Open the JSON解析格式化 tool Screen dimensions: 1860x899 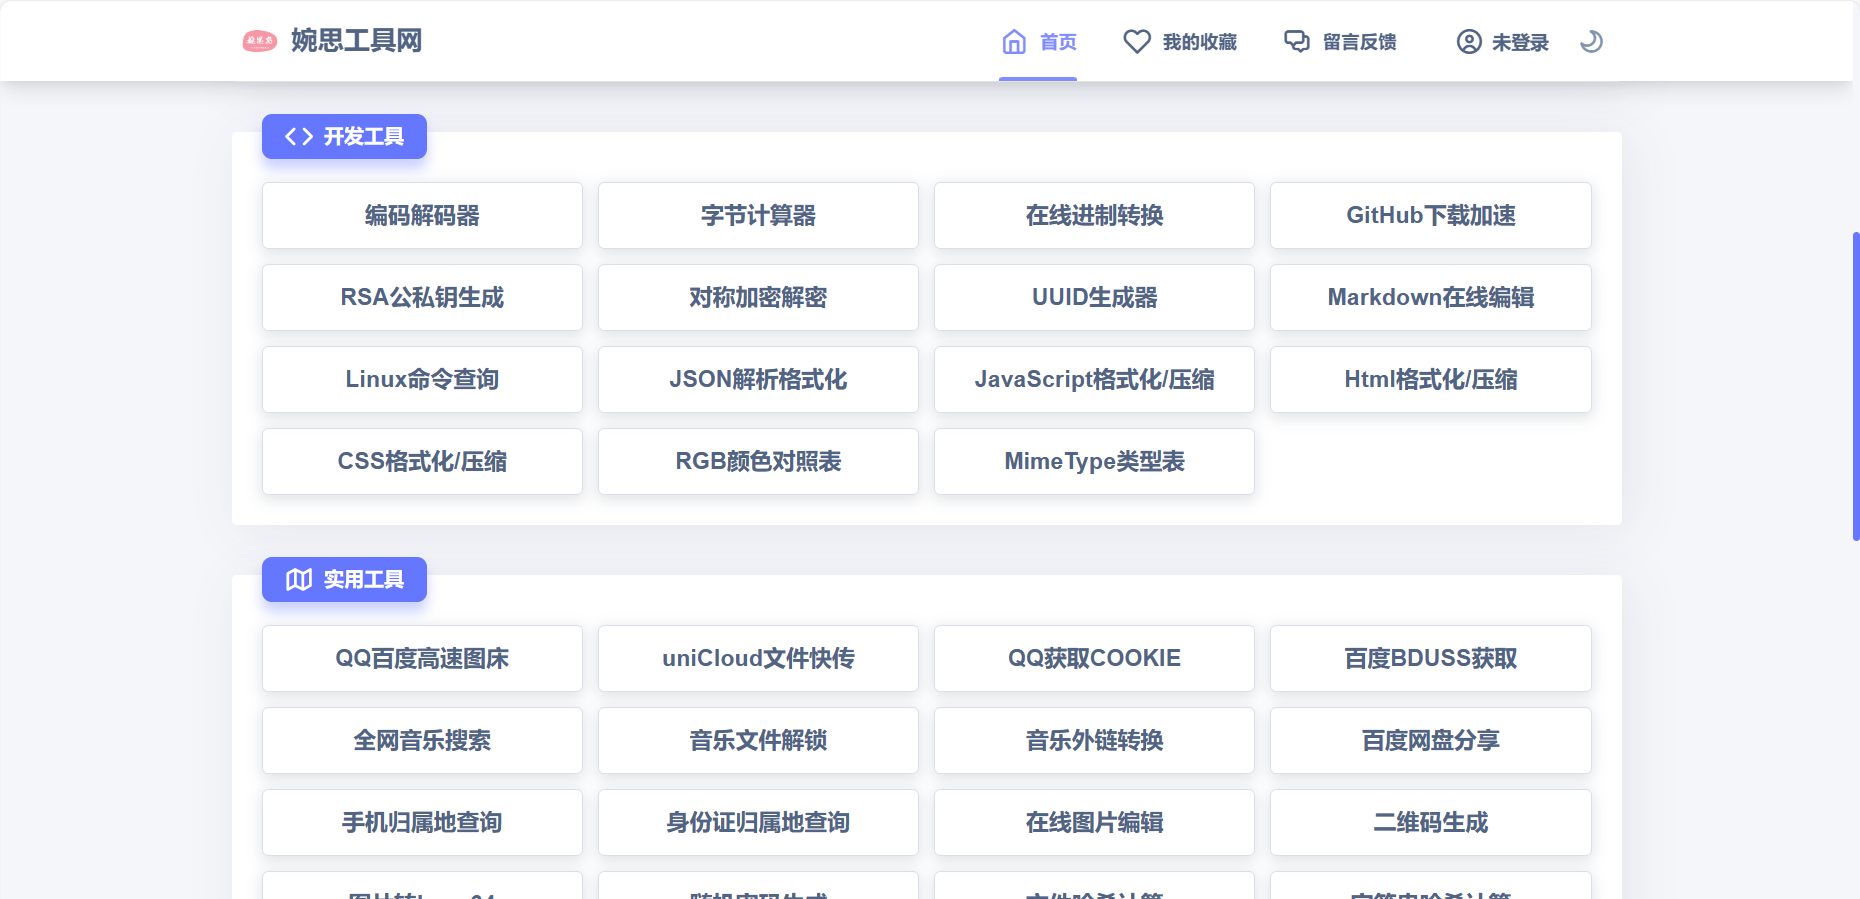pyautogui.click(x=758, y=379)
